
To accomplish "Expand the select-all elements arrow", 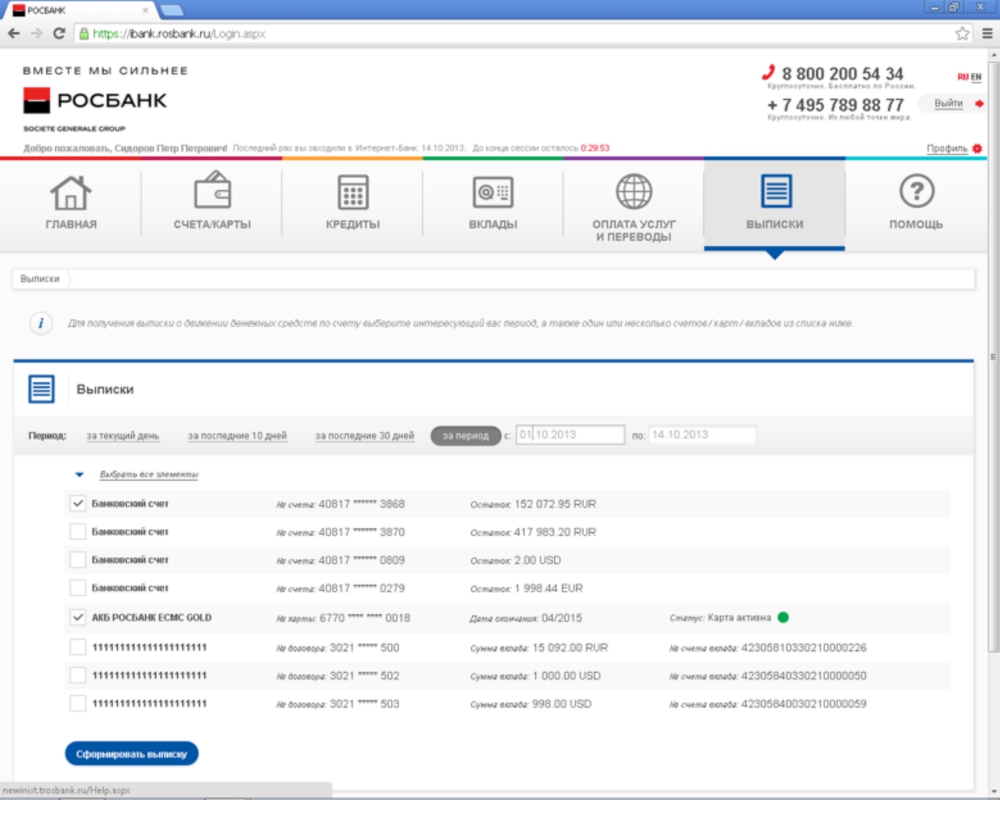I will [x=79, y=474].
